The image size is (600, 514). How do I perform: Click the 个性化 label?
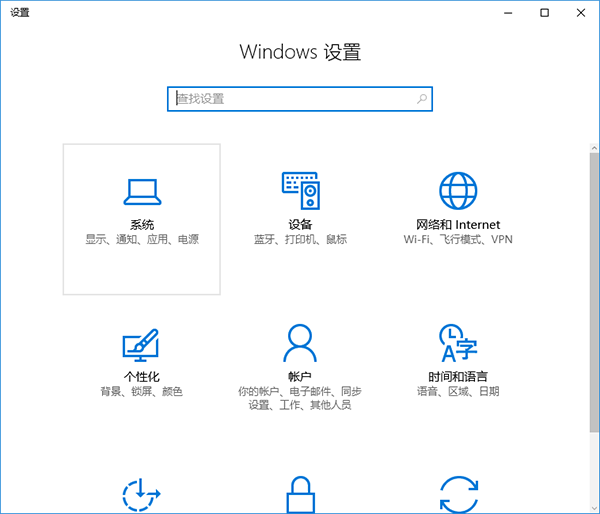tap(142, 377)
